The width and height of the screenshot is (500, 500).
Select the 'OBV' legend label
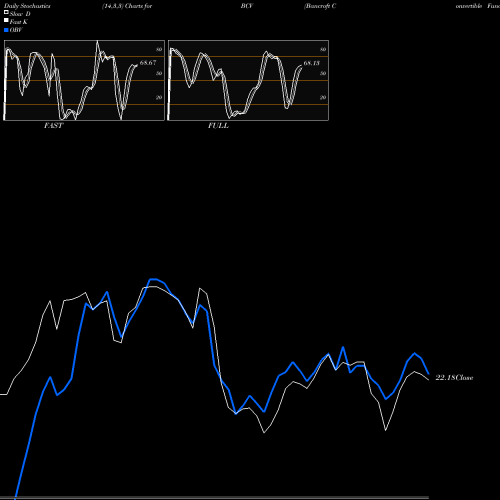[x=16, y=30]
